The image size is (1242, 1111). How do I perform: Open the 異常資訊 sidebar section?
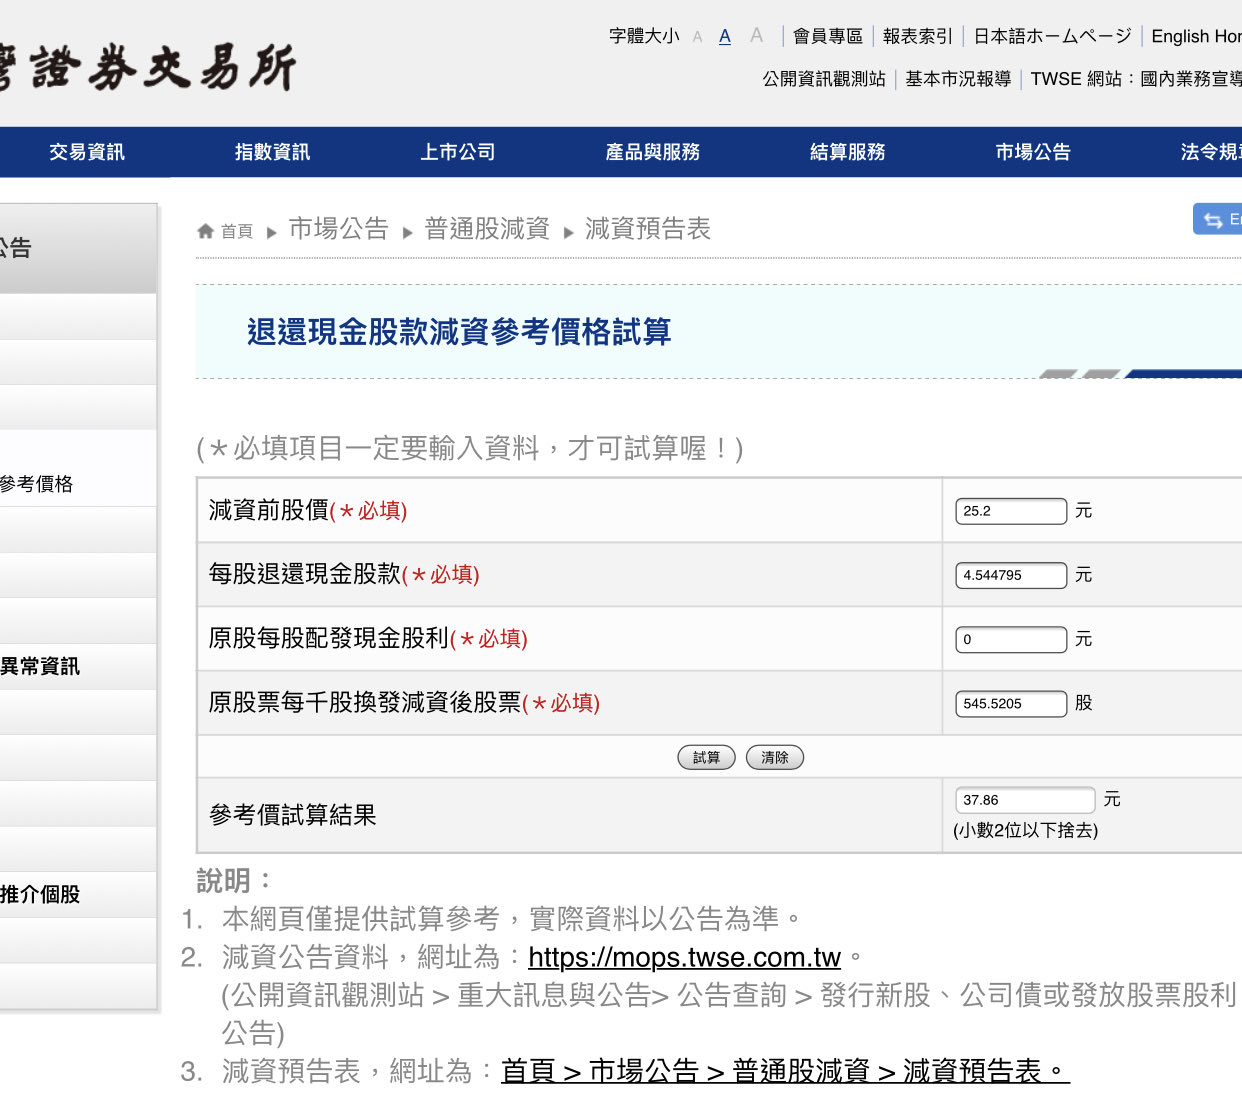coord(40,667)
